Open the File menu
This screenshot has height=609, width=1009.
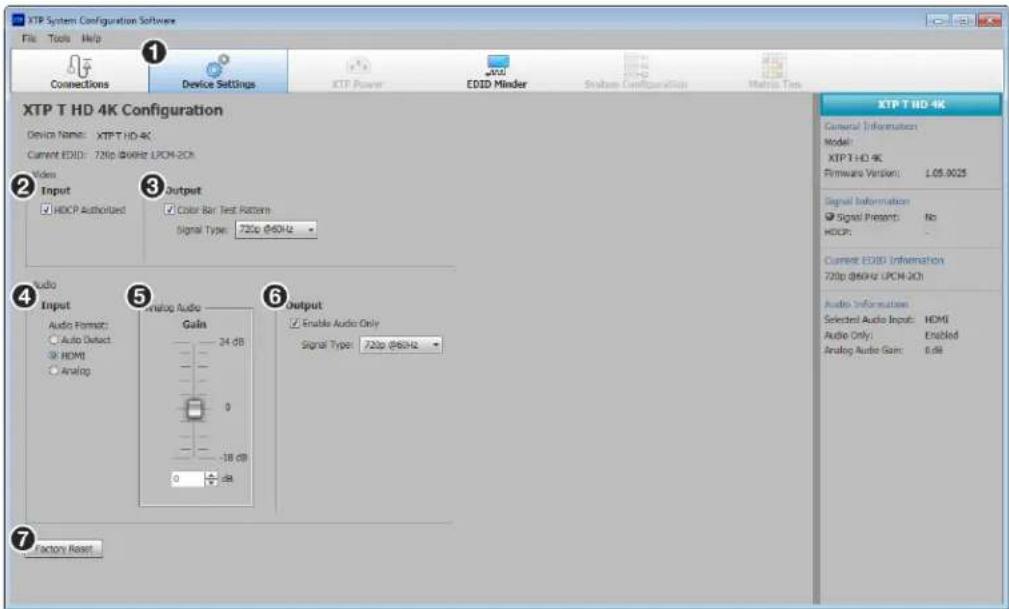[29, 39]
